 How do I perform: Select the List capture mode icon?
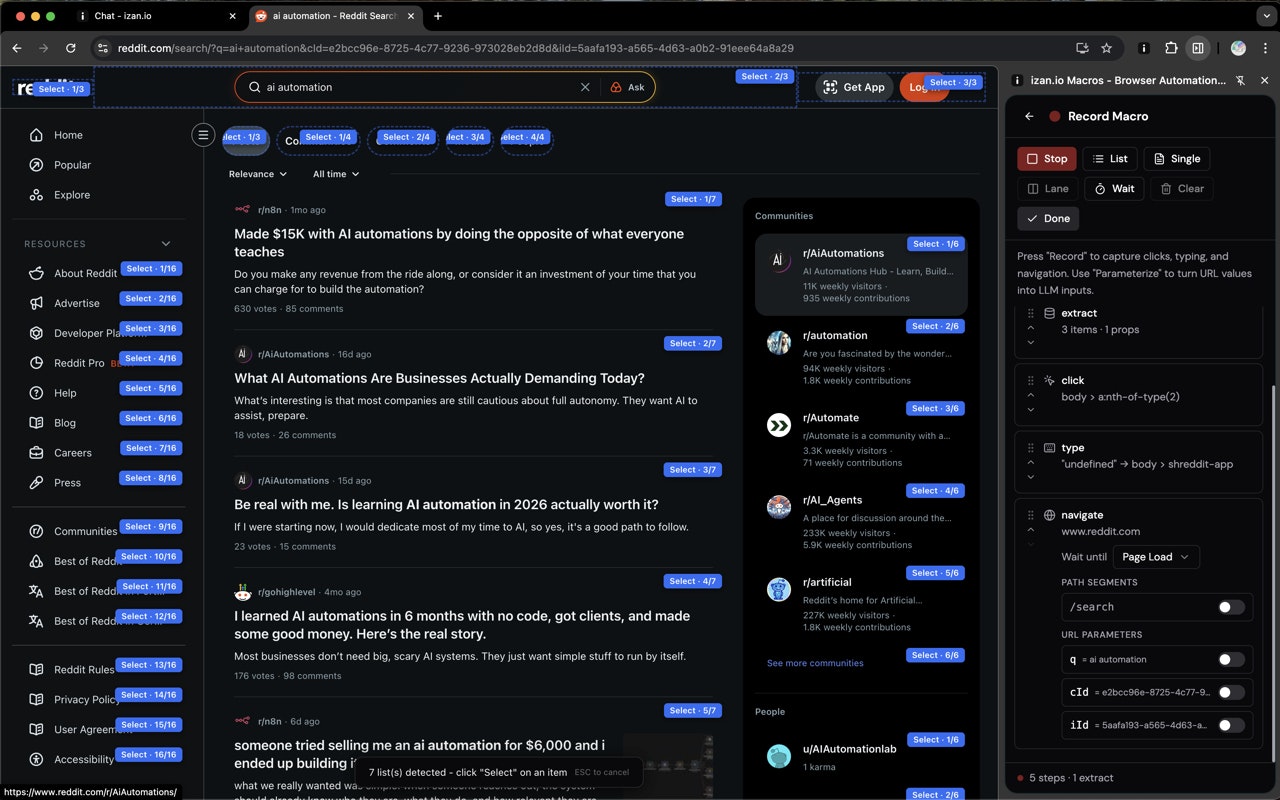[x=1097, y=158]
